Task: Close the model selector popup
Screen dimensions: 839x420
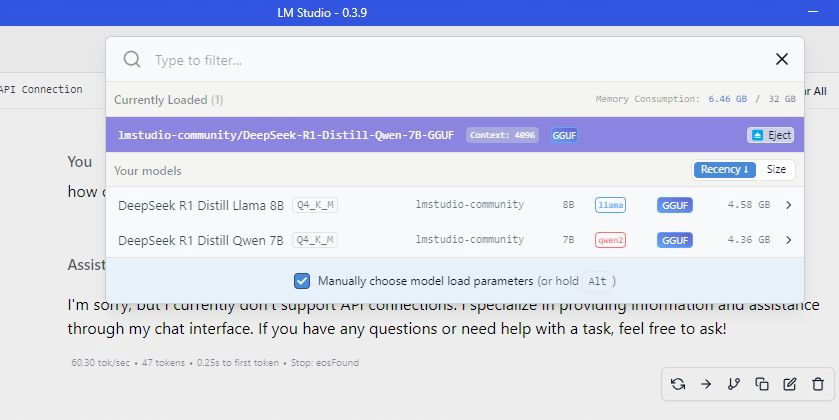Action: pyautogui.click(x=782, y=60)
